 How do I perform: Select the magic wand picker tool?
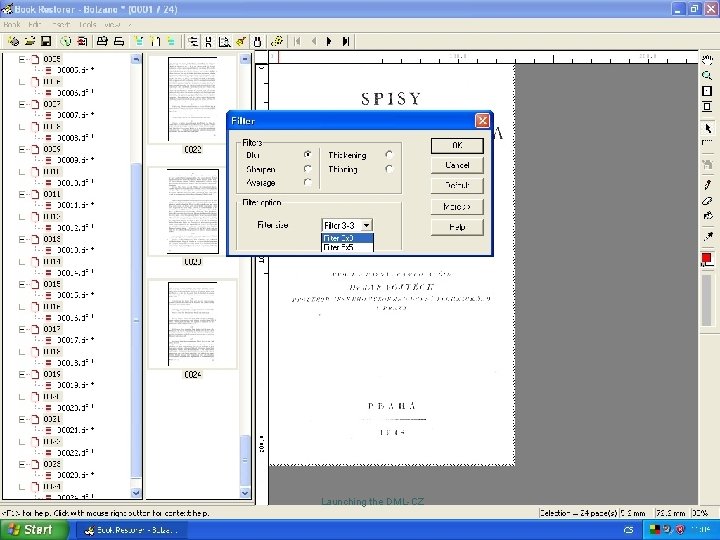click(707, 237)
